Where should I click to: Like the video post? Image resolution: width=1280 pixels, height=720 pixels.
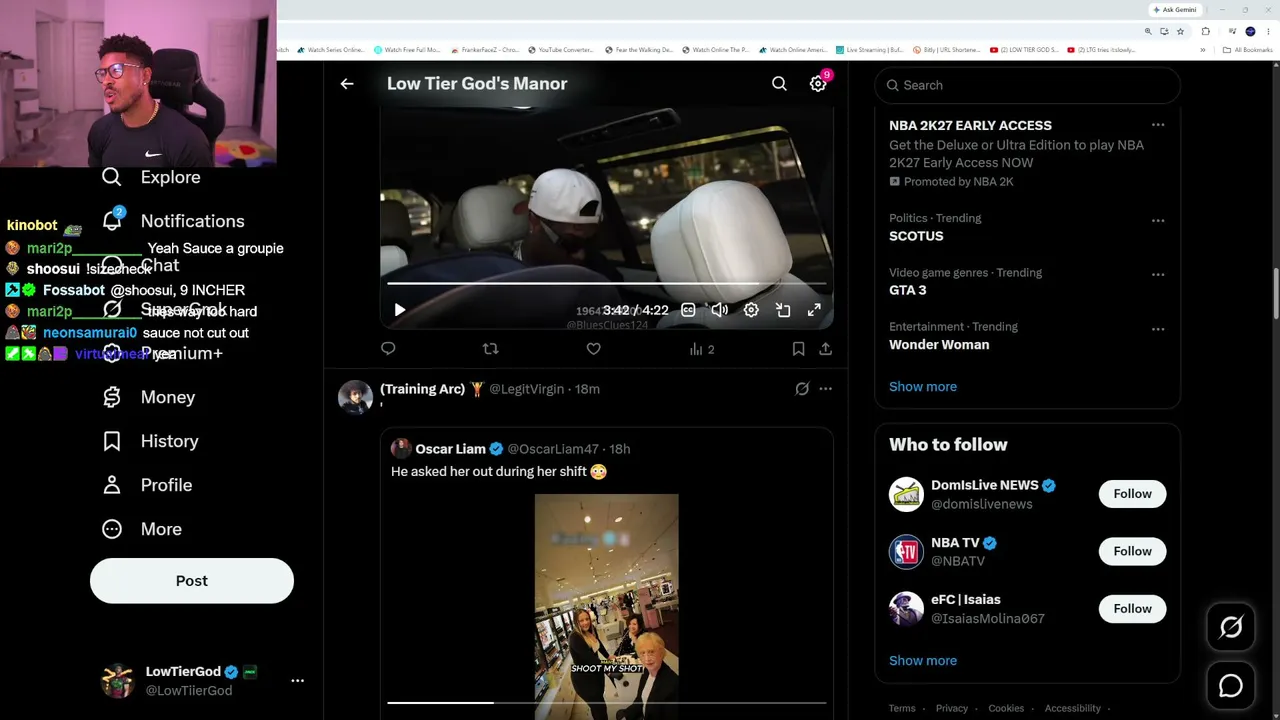pyautogui.click(x=593, y=349)
